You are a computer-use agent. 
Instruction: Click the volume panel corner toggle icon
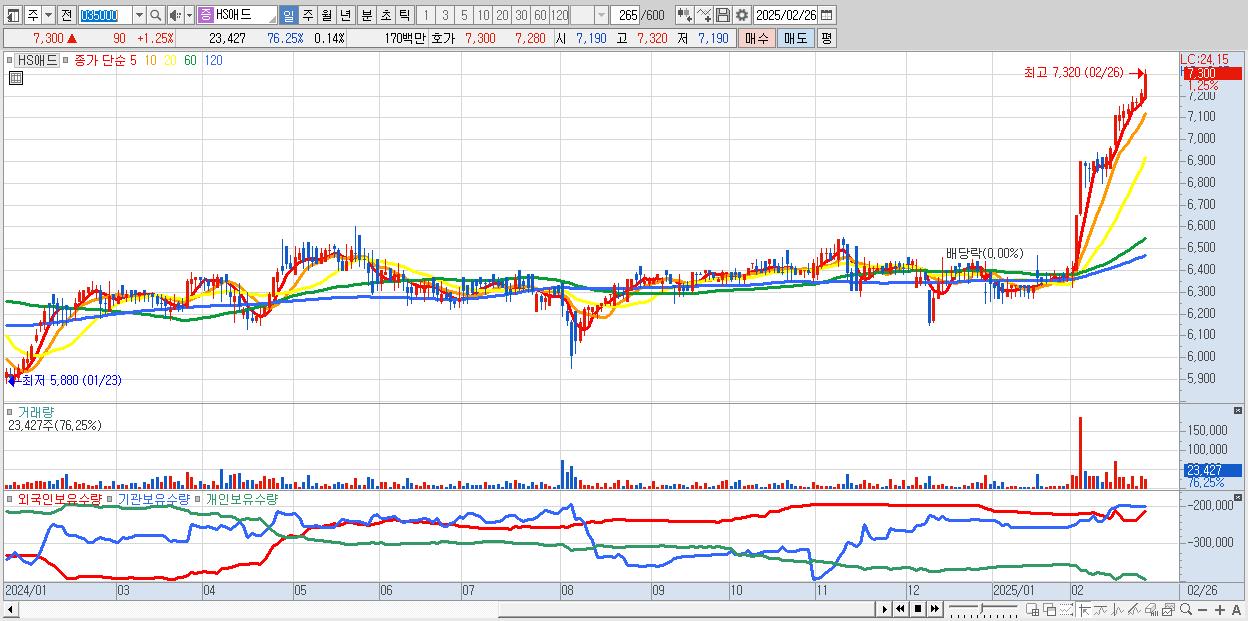(1238, 410)
